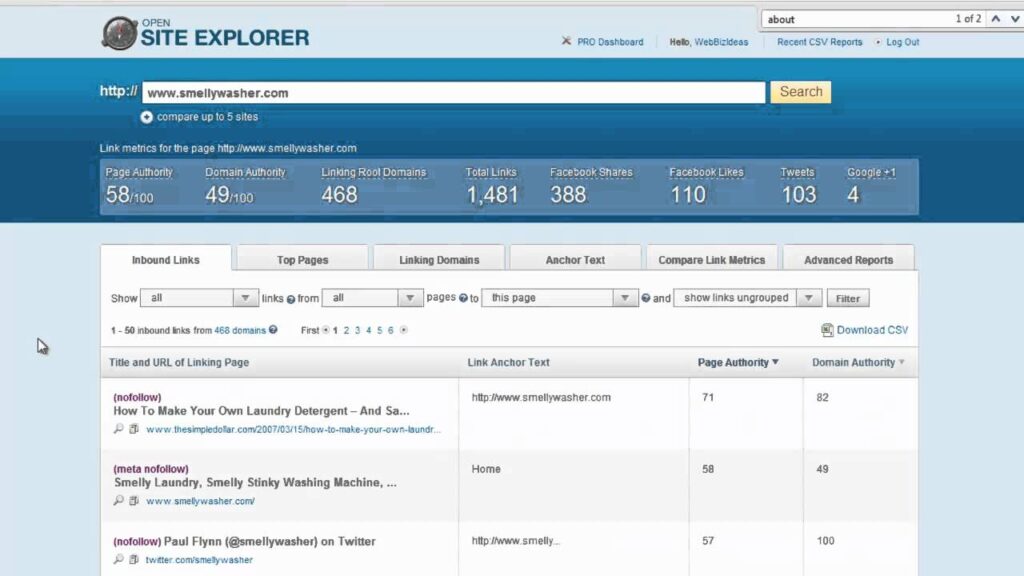
Task: Open the www.smellywasher.com/ URL link
Action: click(200, 502)
